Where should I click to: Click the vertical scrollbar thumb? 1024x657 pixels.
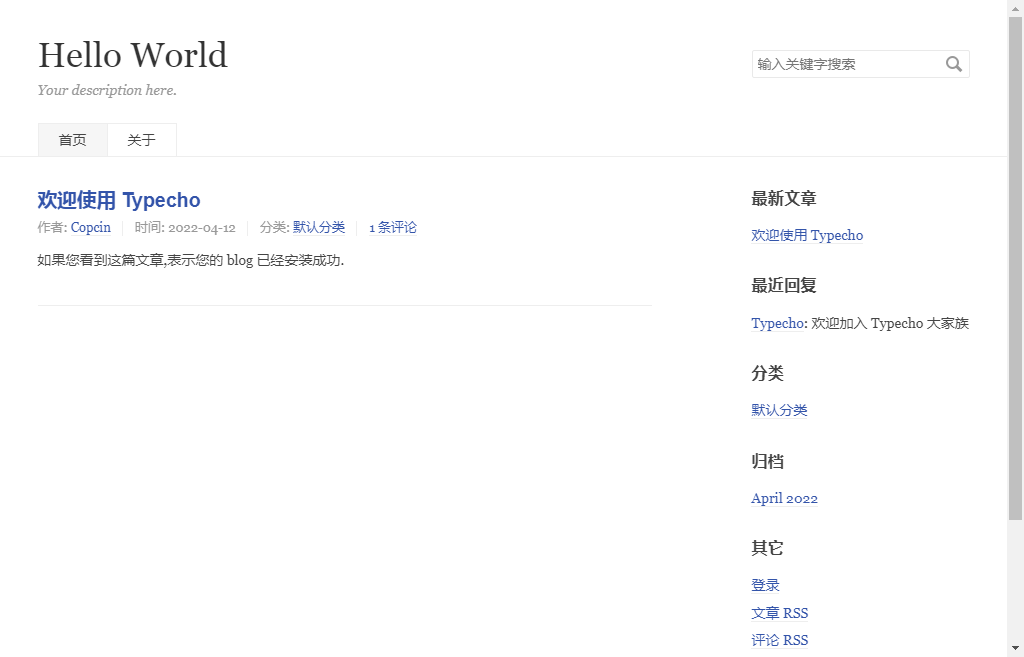[1016, 268]
